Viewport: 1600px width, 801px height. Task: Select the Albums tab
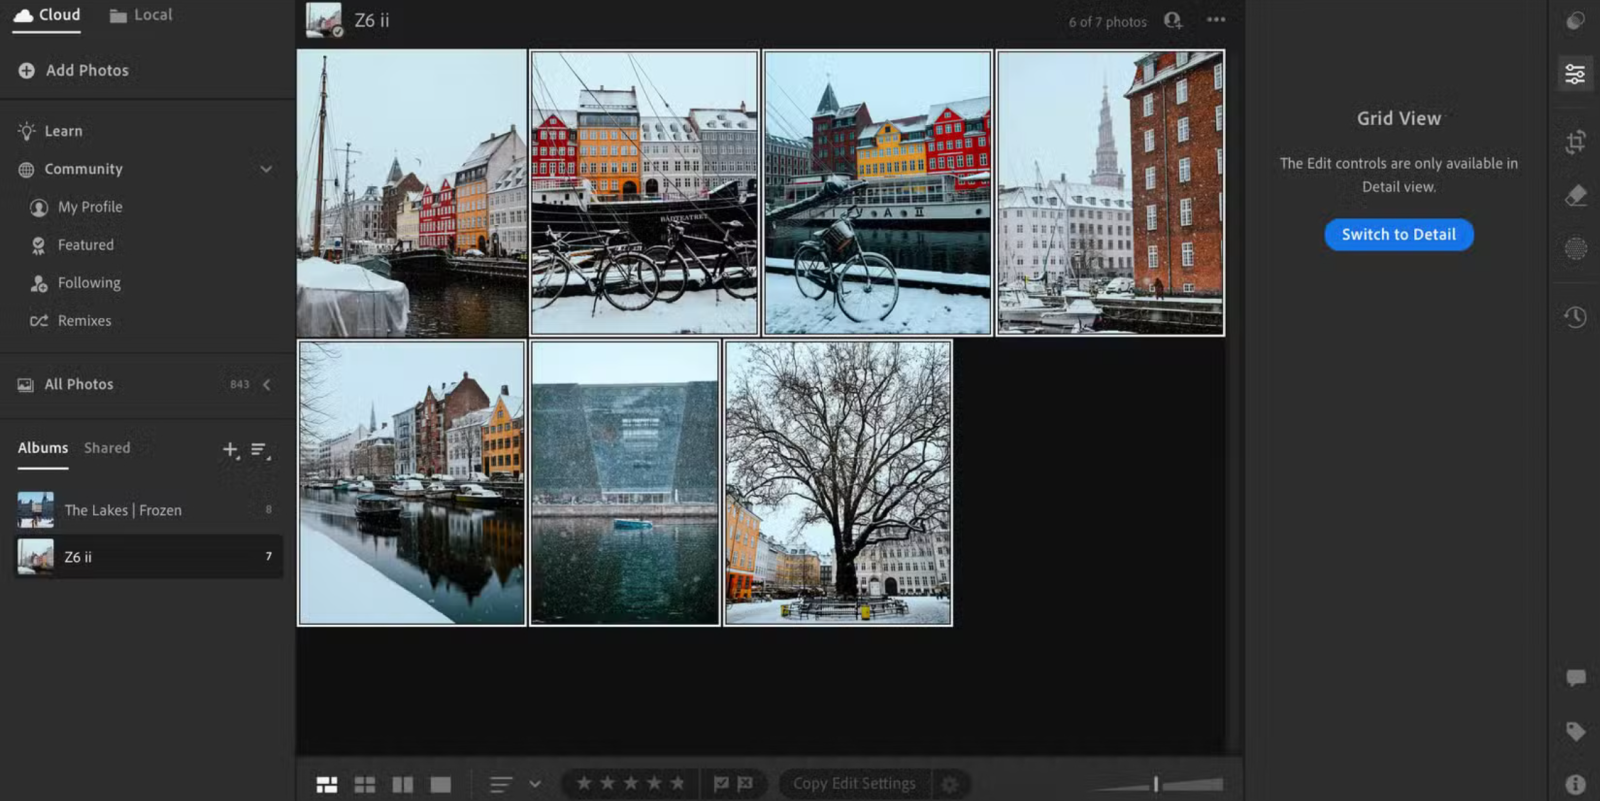click(x=43, y=448)
